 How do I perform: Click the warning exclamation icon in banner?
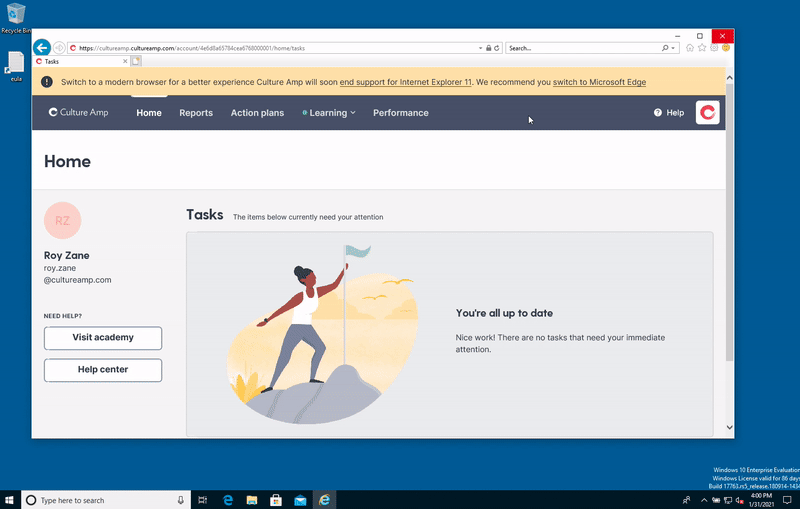pos(46,82)
